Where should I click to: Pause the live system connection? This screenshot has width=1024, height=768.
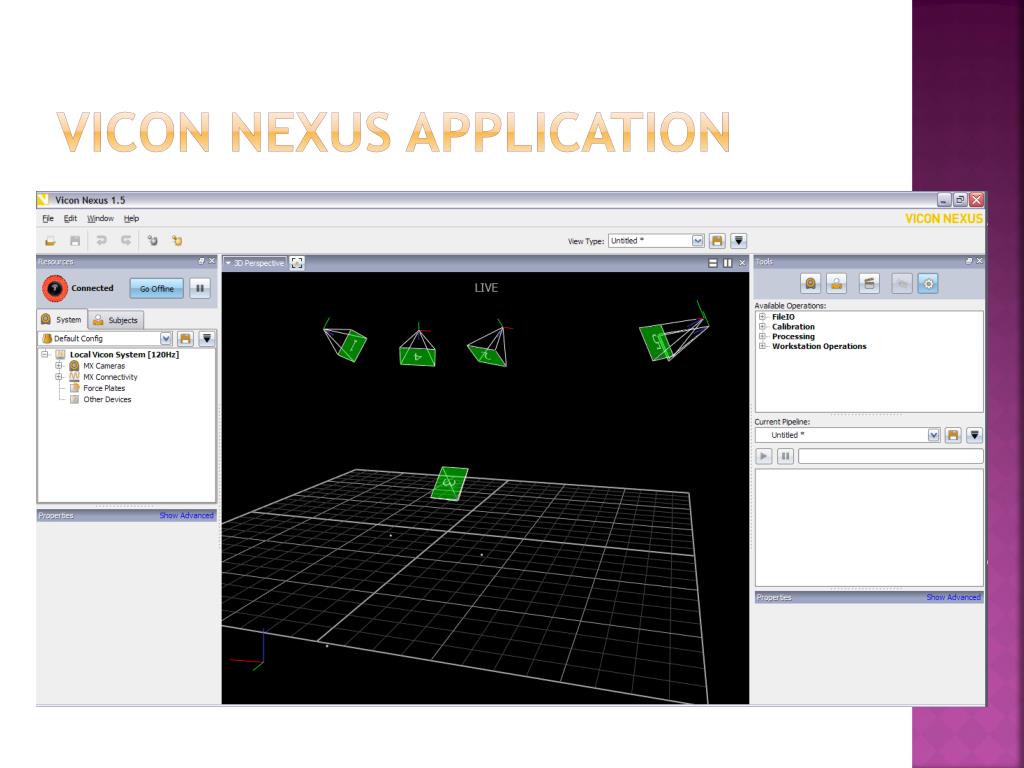(x=200, y=288)
